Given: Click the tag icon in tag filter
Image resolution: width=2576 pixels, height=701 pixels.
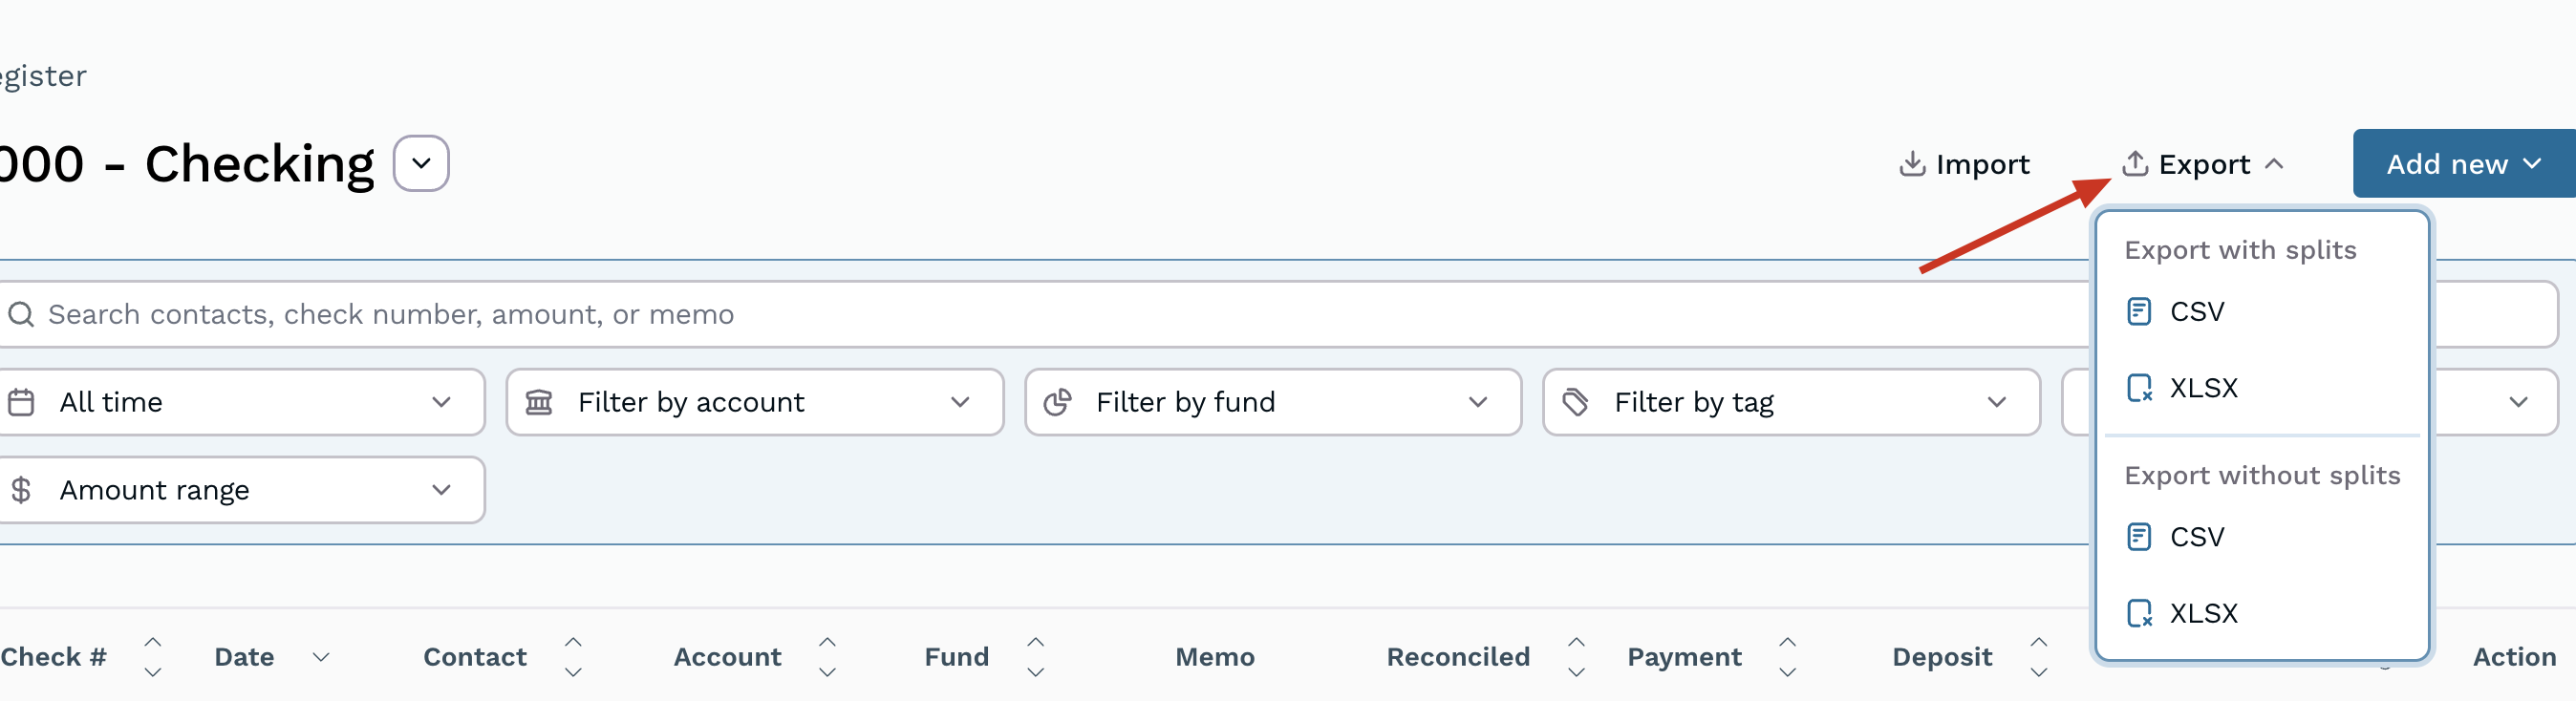Looking at the screenshot, I should pyautogui.click(x=1575, y=403).
